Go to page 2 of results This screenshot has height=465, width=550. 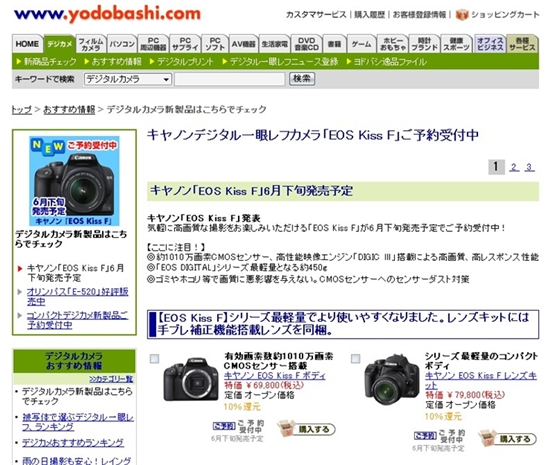point(514,167)
